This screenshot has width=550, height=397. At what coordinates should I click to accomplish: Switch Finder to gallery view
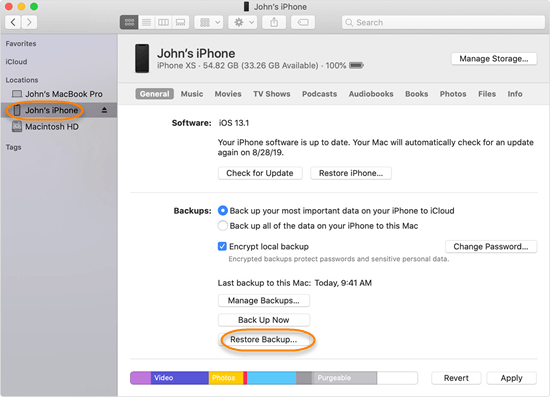click(x=180, y=22)
